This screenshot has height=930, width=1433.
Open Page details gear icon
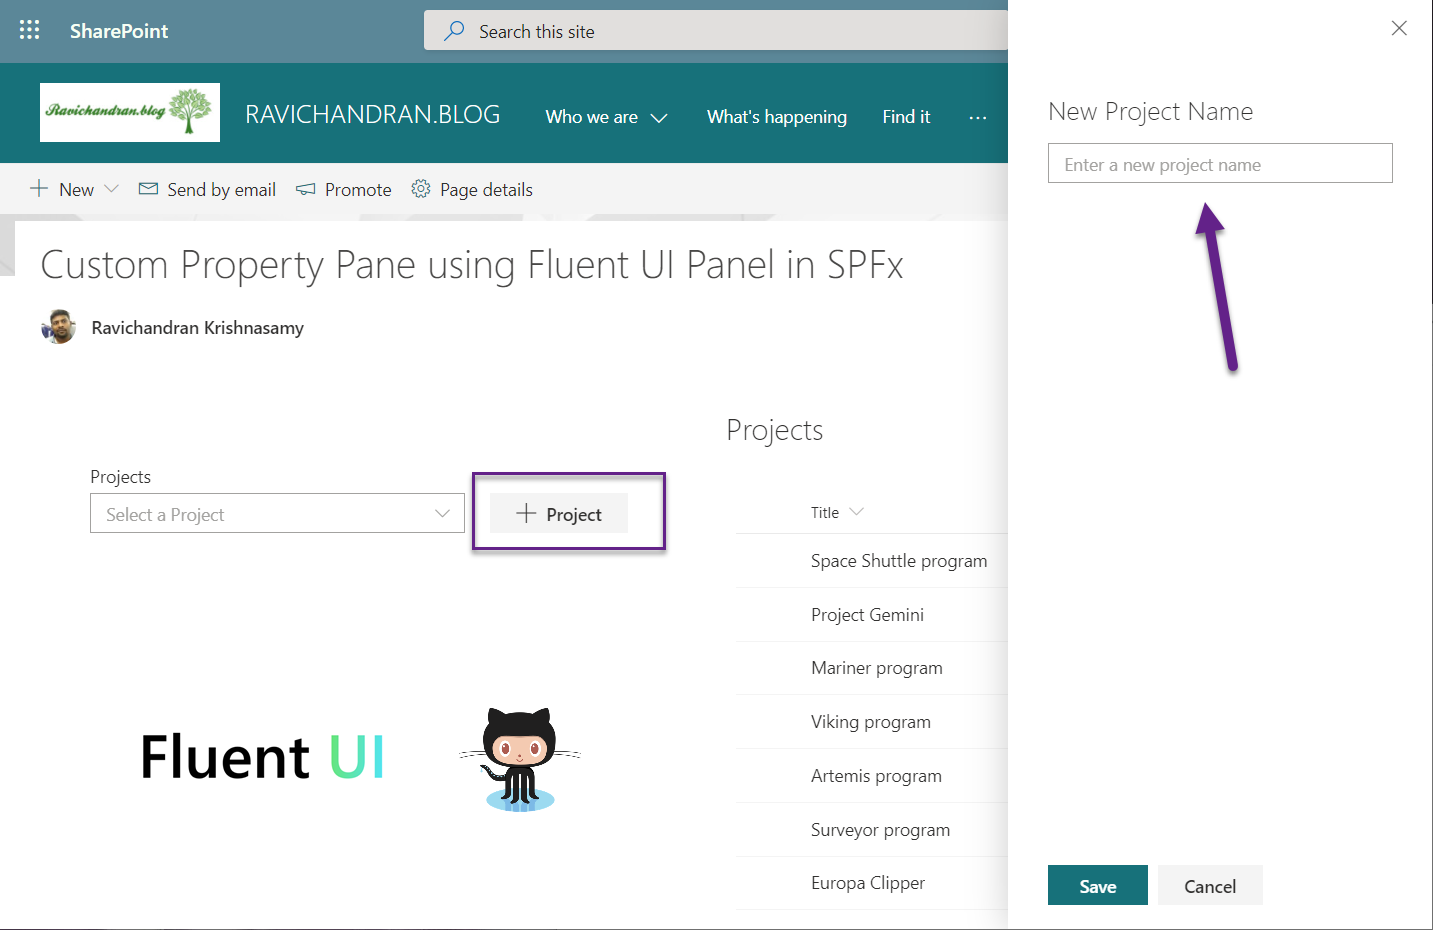pos(421,189)
